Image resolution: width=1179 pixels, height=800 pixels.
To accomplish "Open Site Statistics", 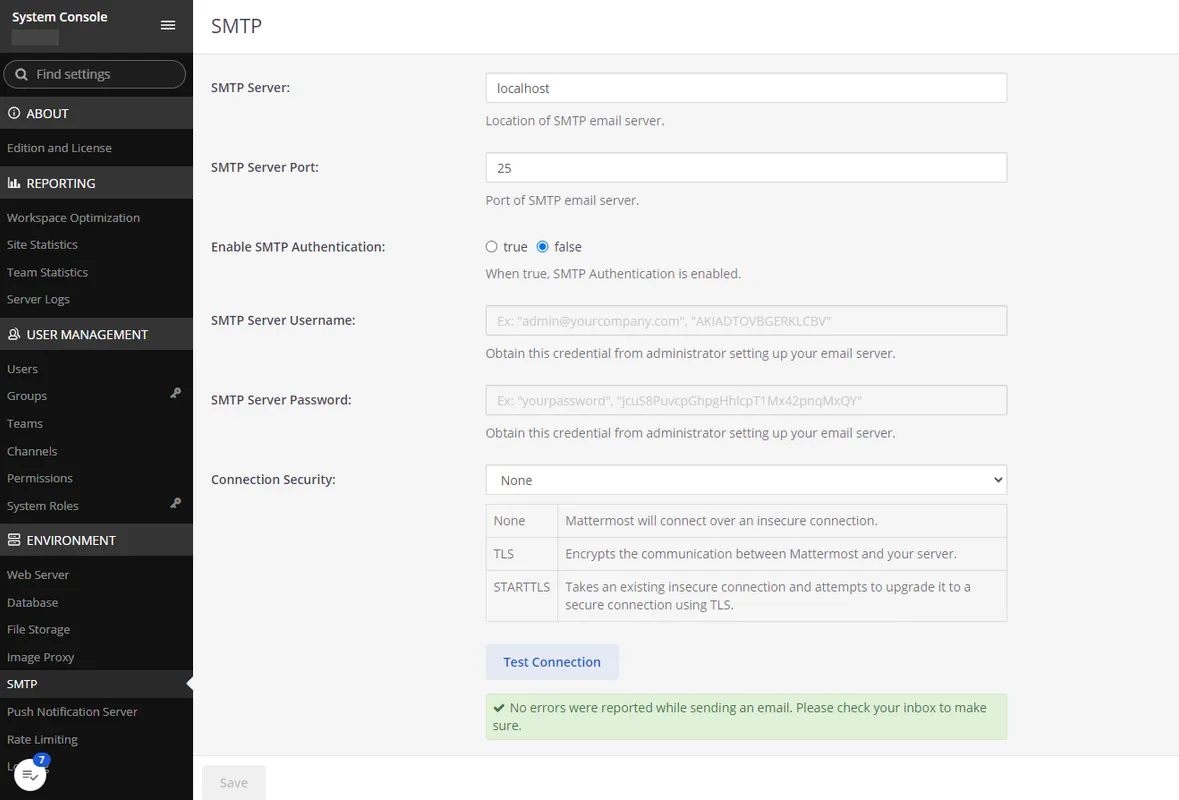I will pyautogui.click(x=42, y=244).
